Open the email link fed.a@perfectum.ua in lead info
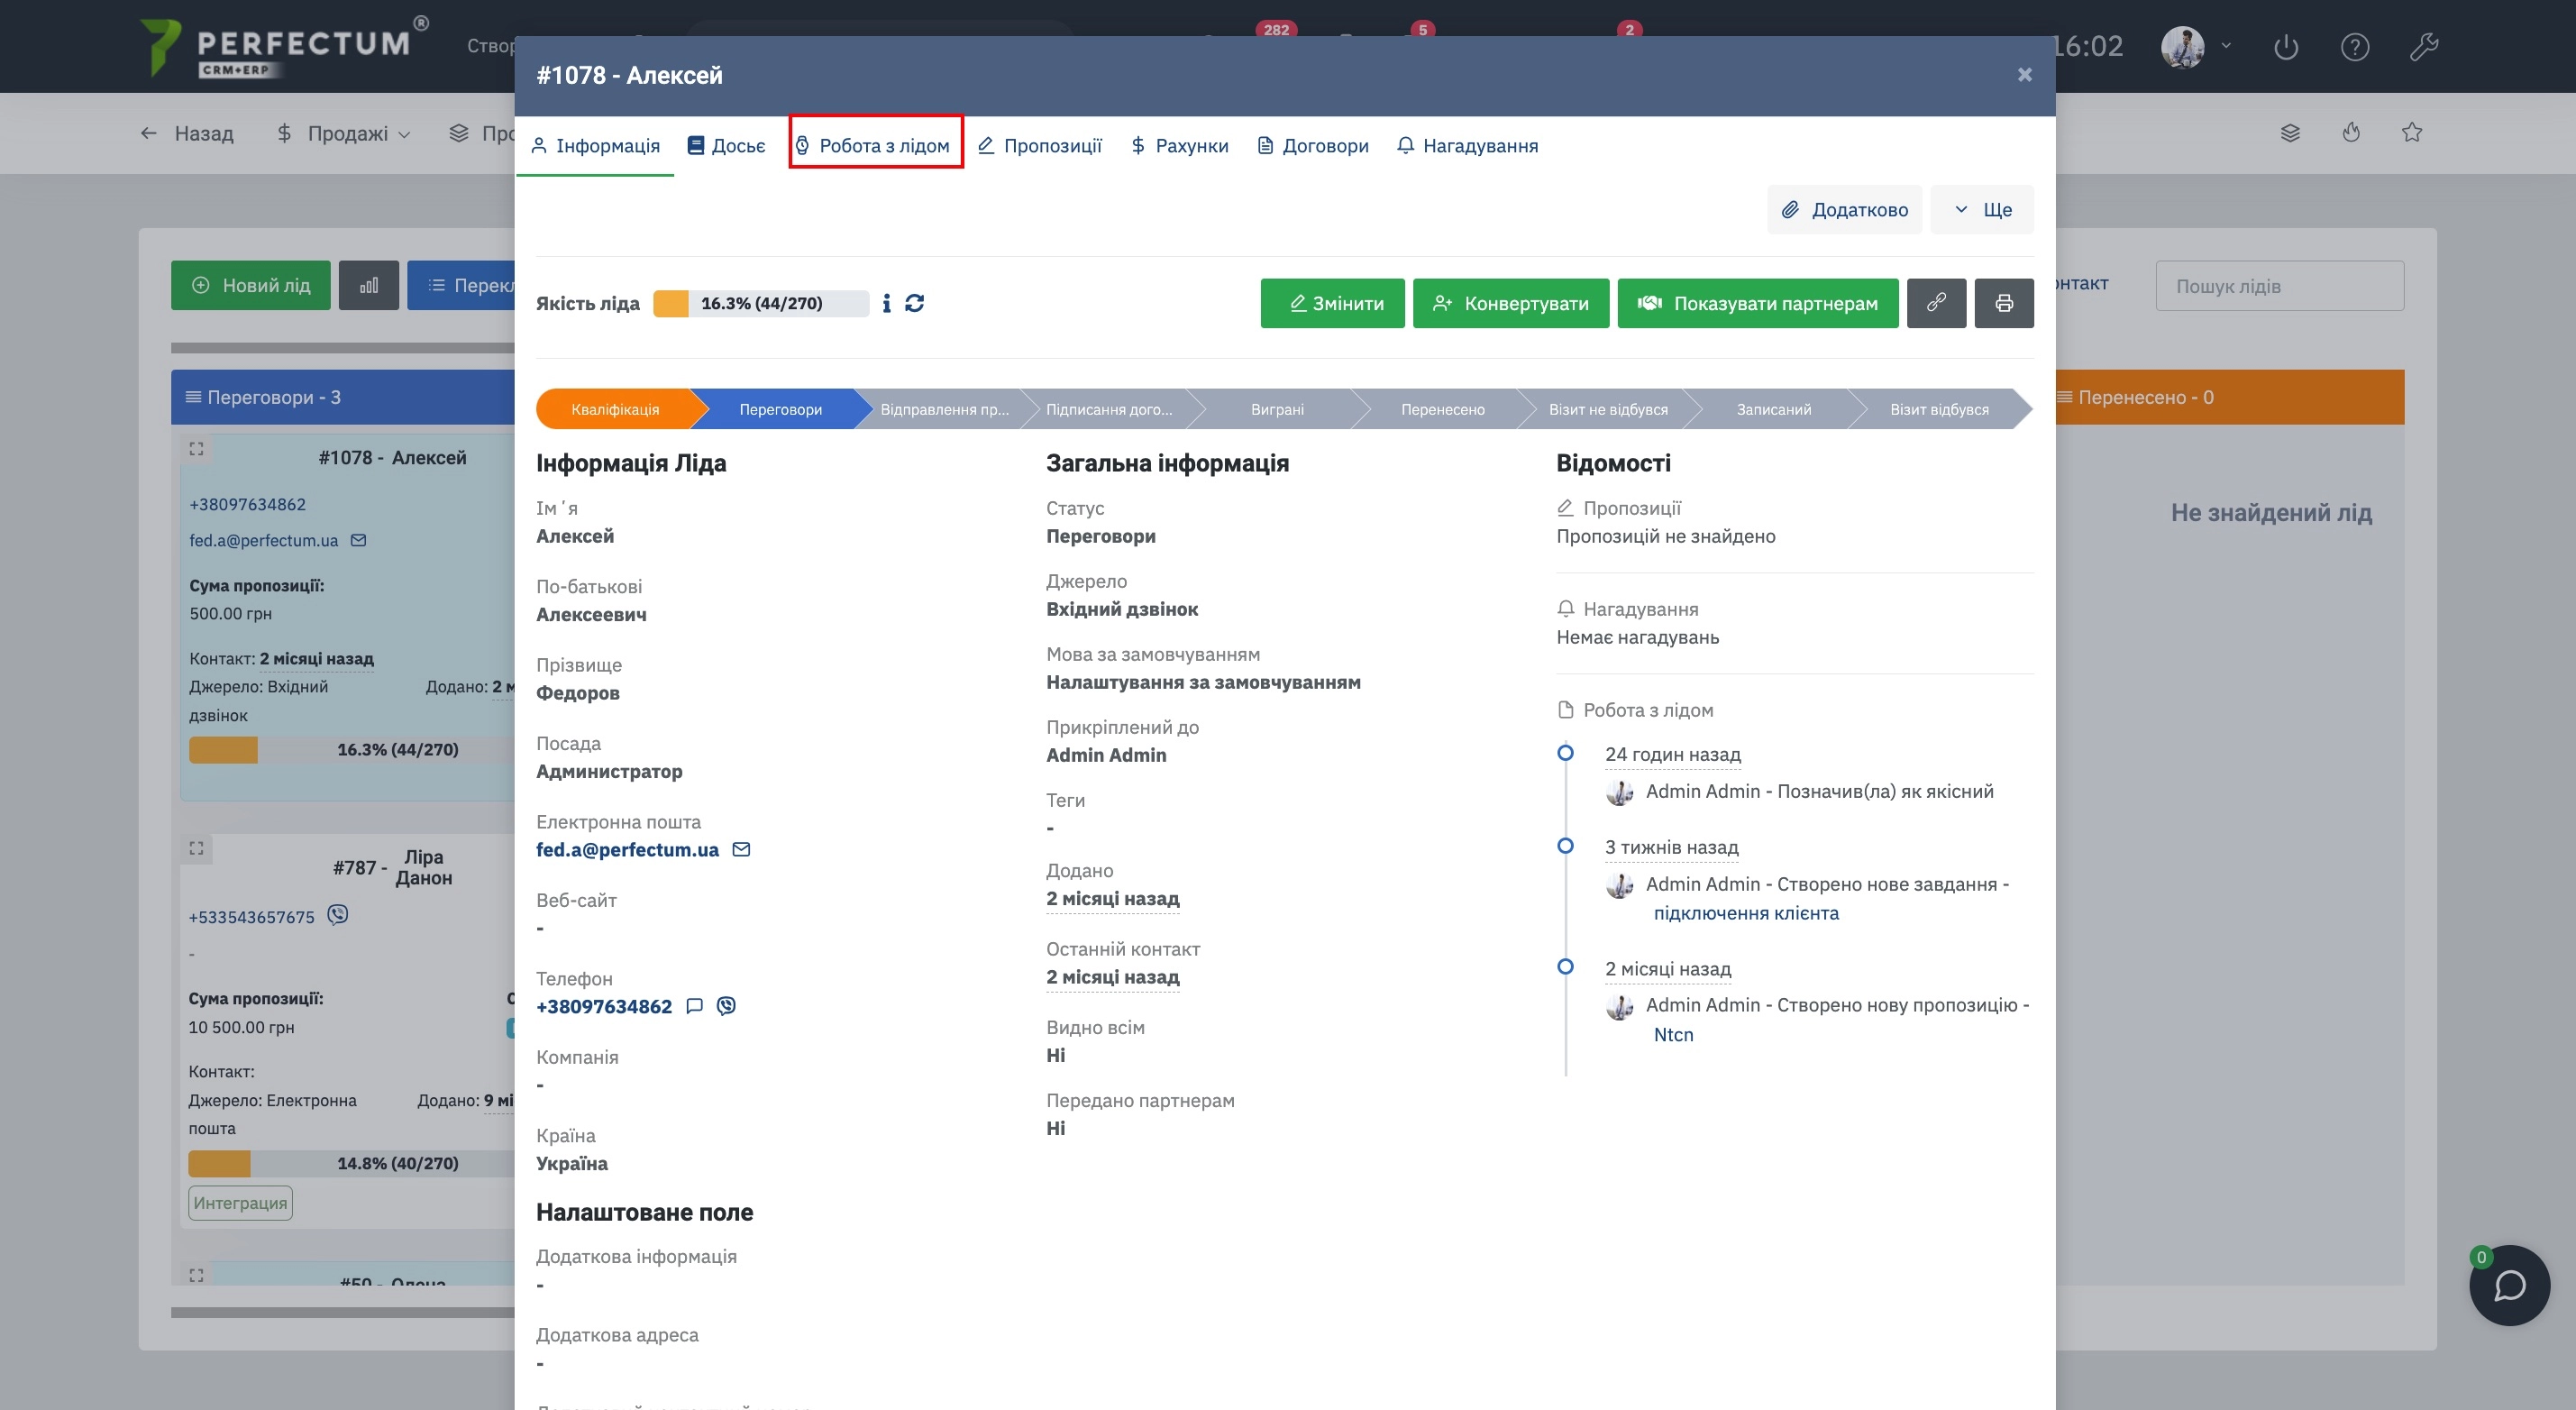The image size is (2576, 1410). (627, 849)
